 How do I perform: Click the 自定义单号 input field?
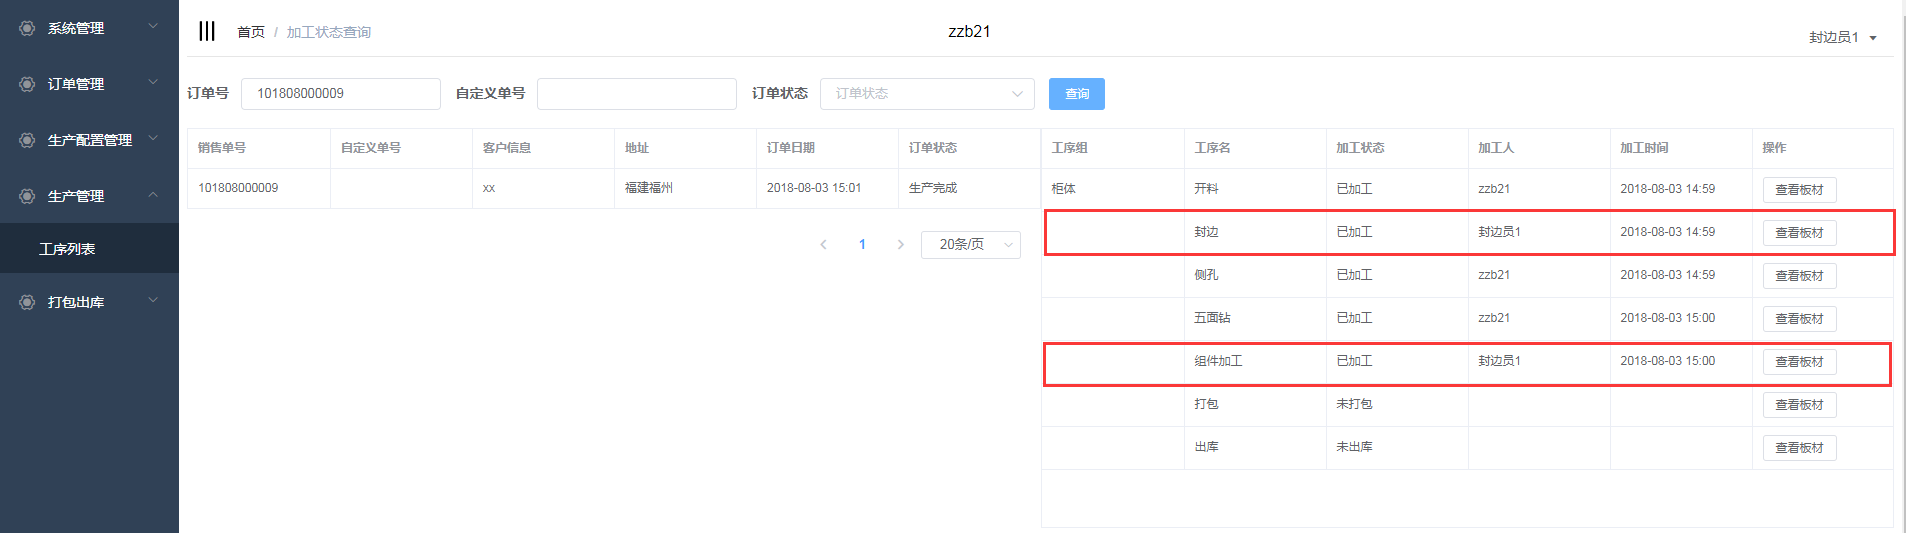[636, 94]
